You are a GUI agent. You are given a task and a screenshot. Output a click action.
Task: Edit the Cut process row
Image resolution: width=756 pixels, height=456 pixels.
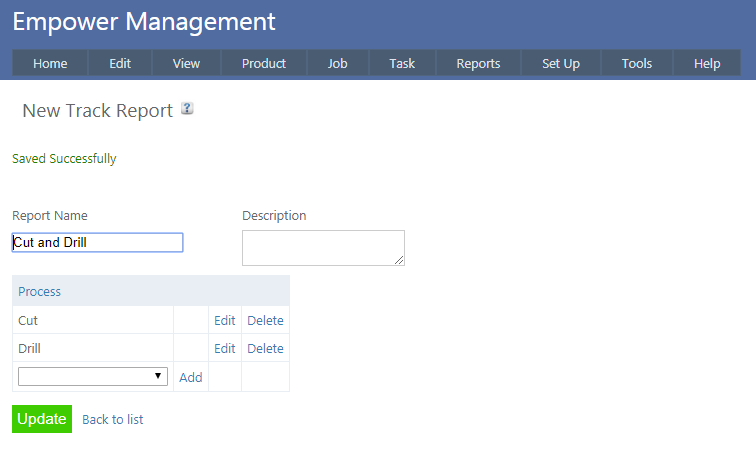[x=225, y=321]
